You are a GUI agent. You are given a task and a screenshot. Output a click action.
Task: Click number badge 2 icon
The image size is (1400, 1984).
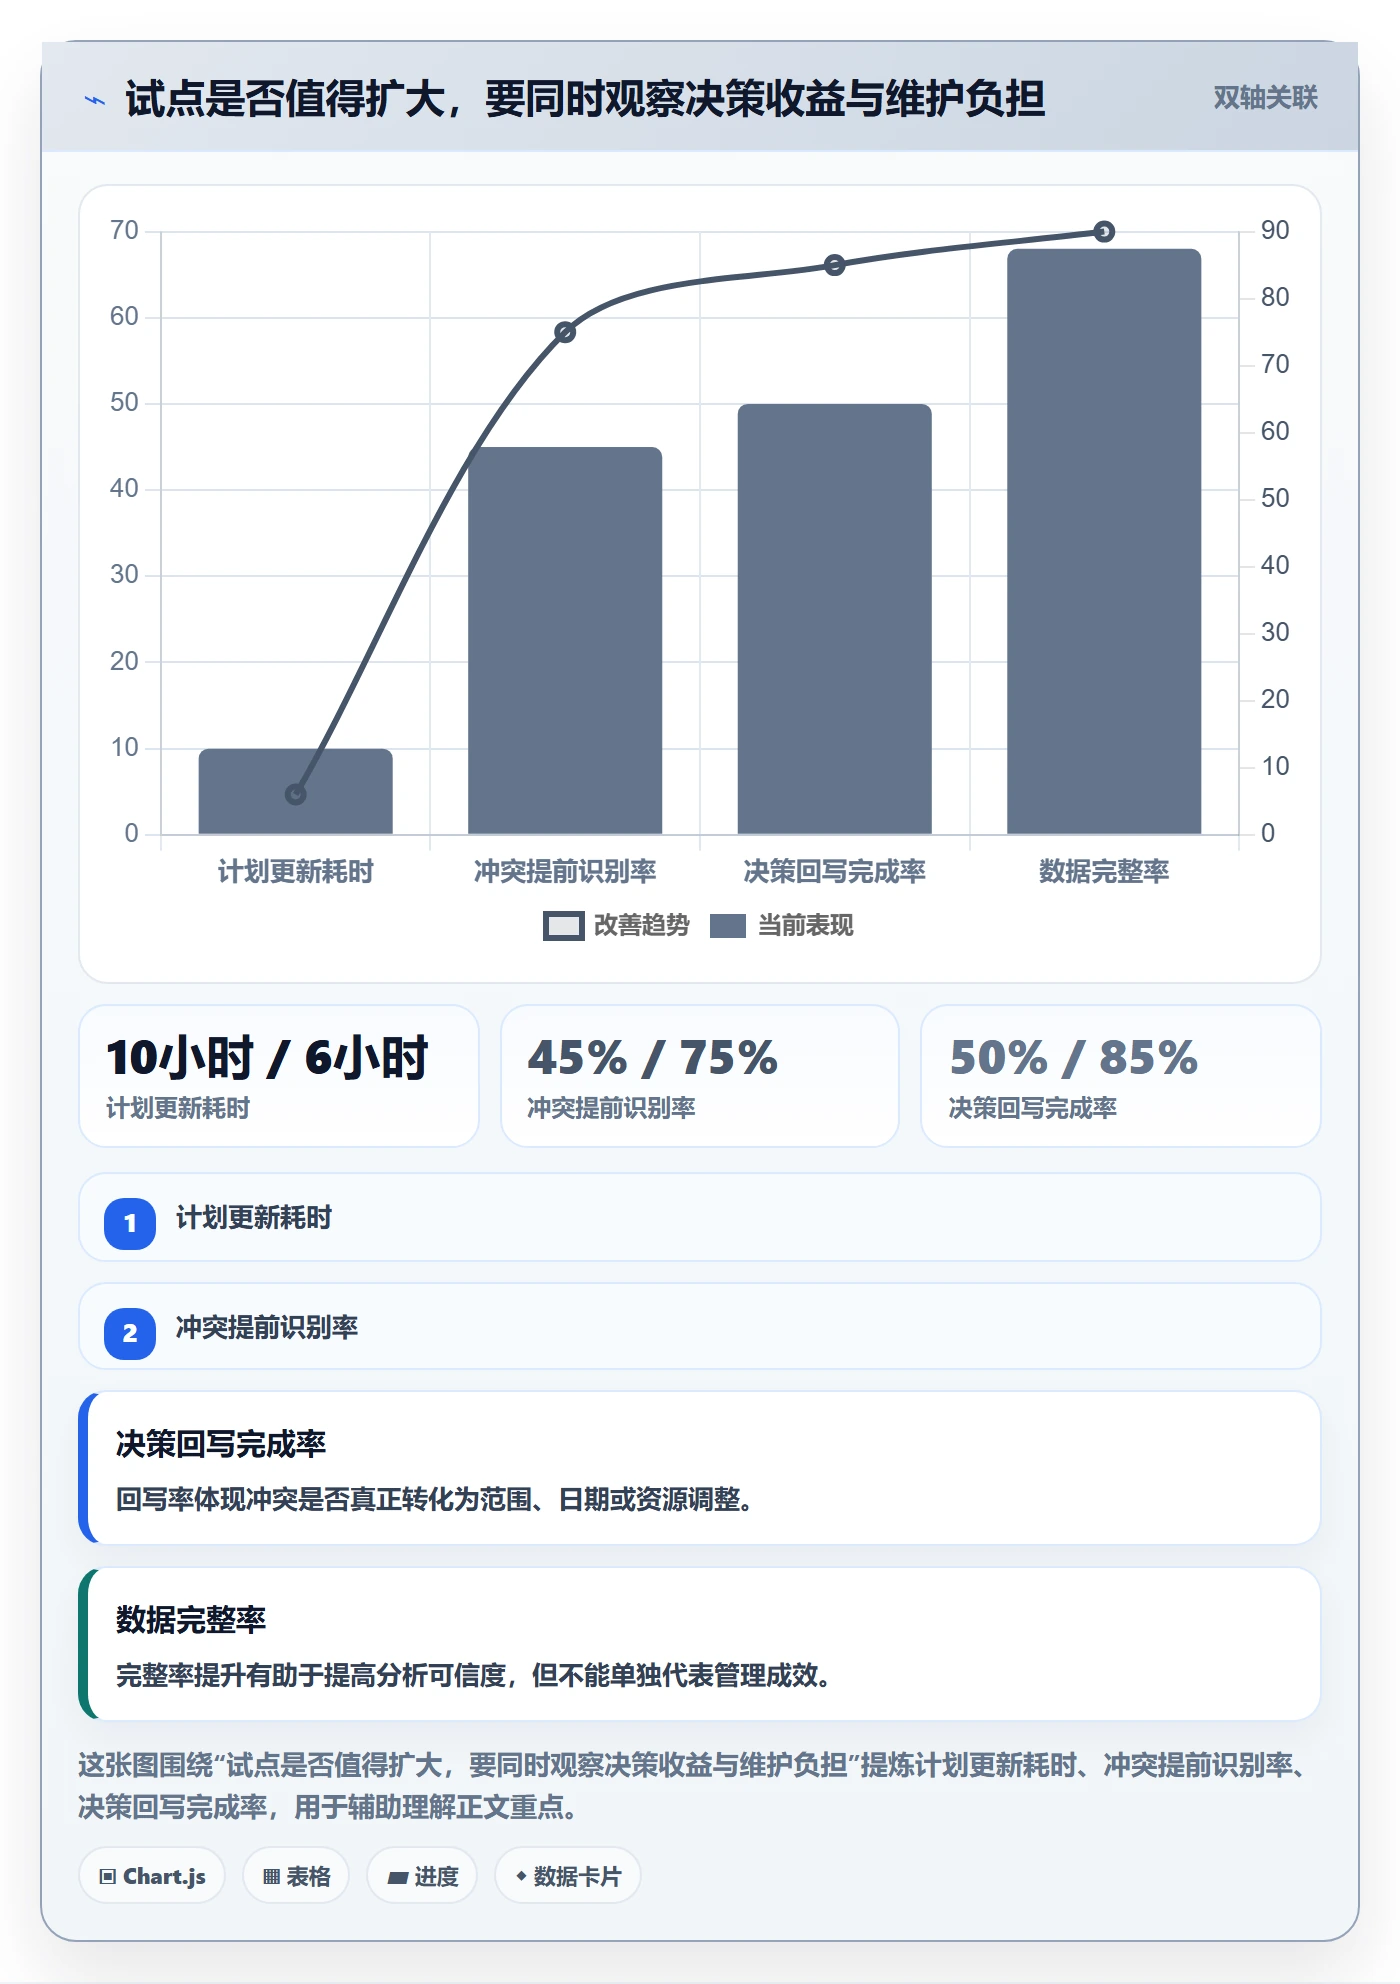click(x=130, y=1333)
